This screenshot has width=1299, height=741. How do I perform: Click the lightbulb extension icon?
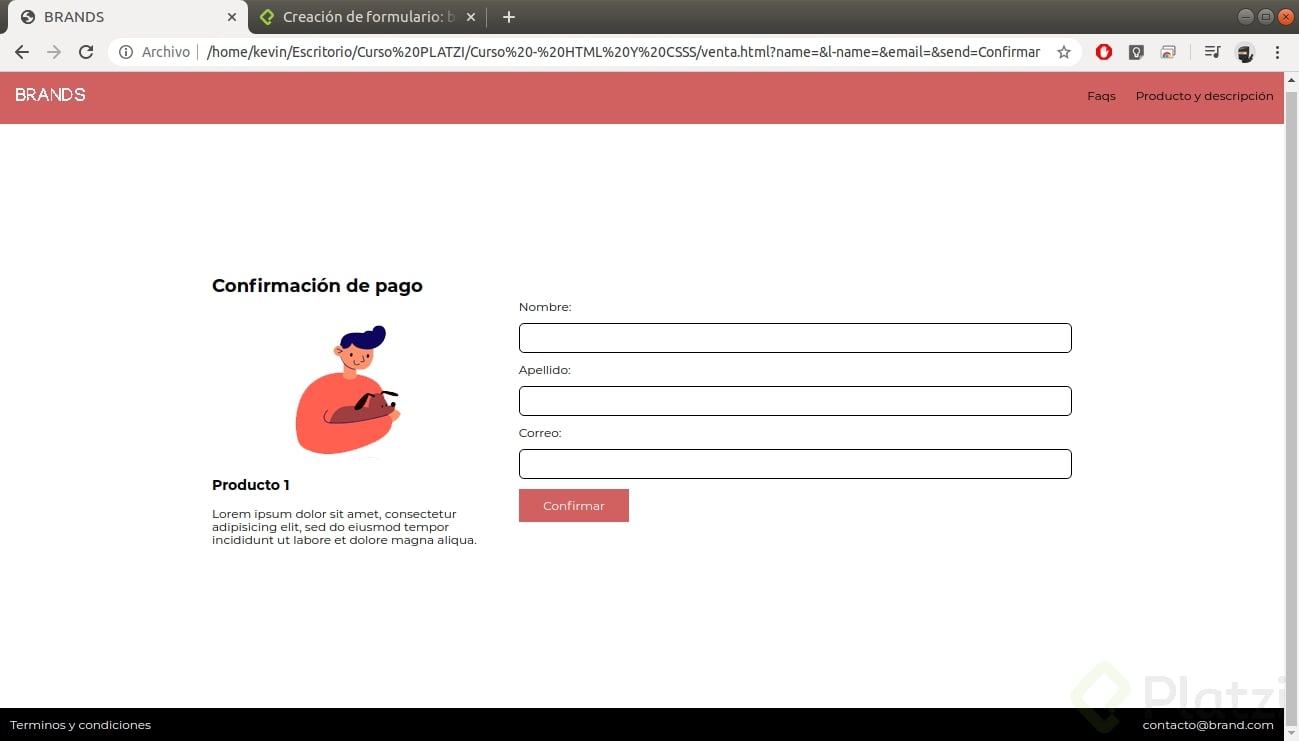coord(1136,52)
